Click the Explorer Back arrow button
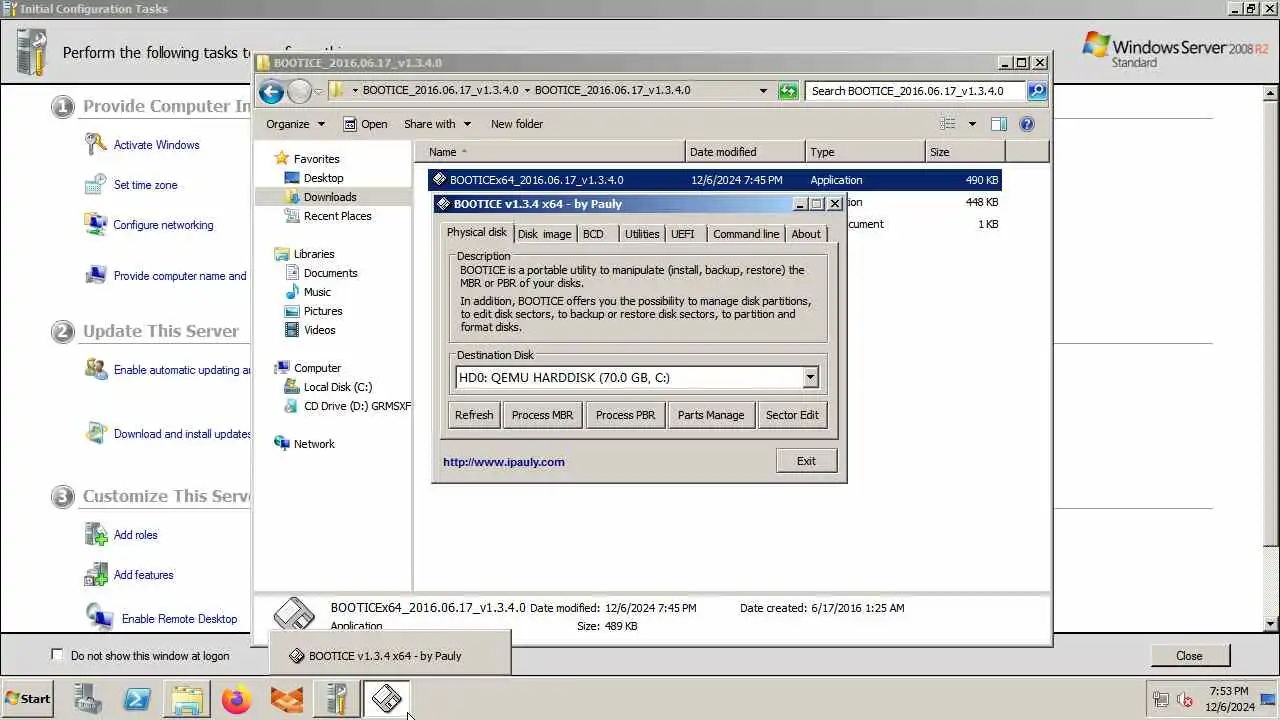 pyautogui.click(x=271, y=91)
